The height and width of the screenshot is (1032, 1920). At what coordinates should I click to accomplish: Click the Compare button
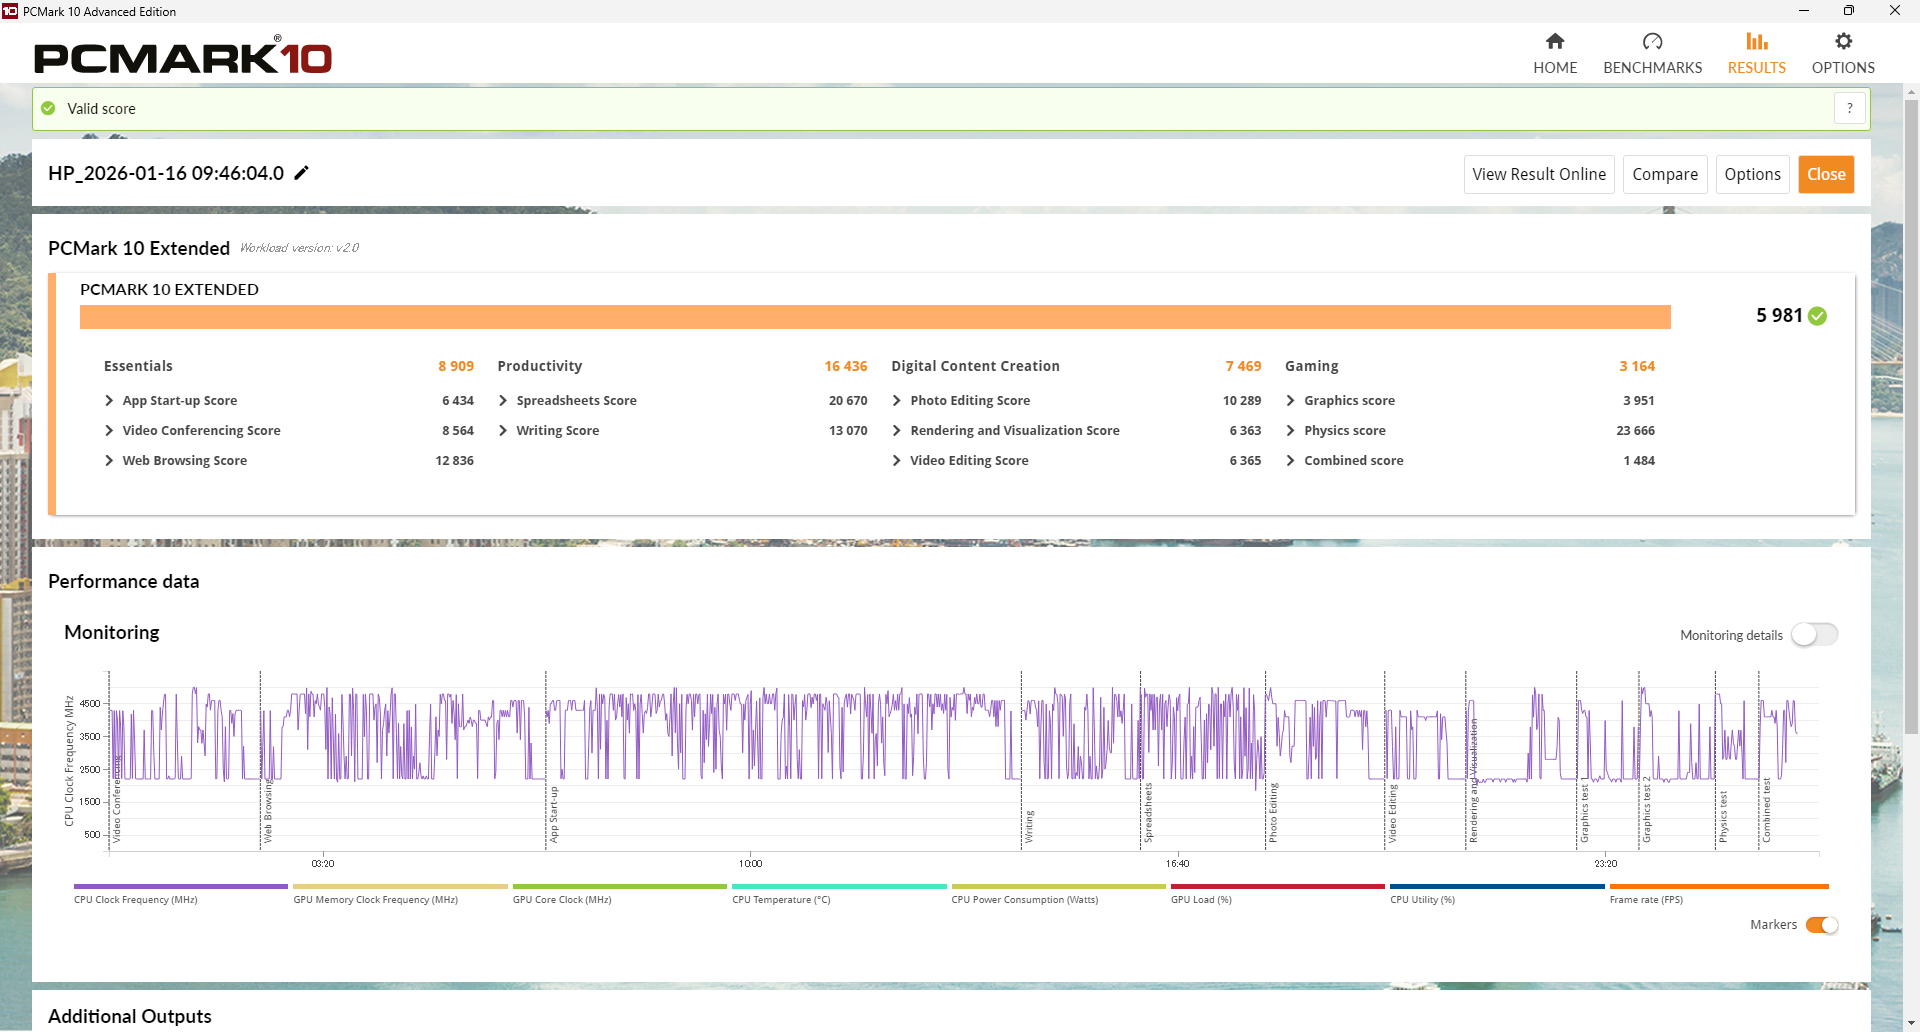coord(1664,174)
